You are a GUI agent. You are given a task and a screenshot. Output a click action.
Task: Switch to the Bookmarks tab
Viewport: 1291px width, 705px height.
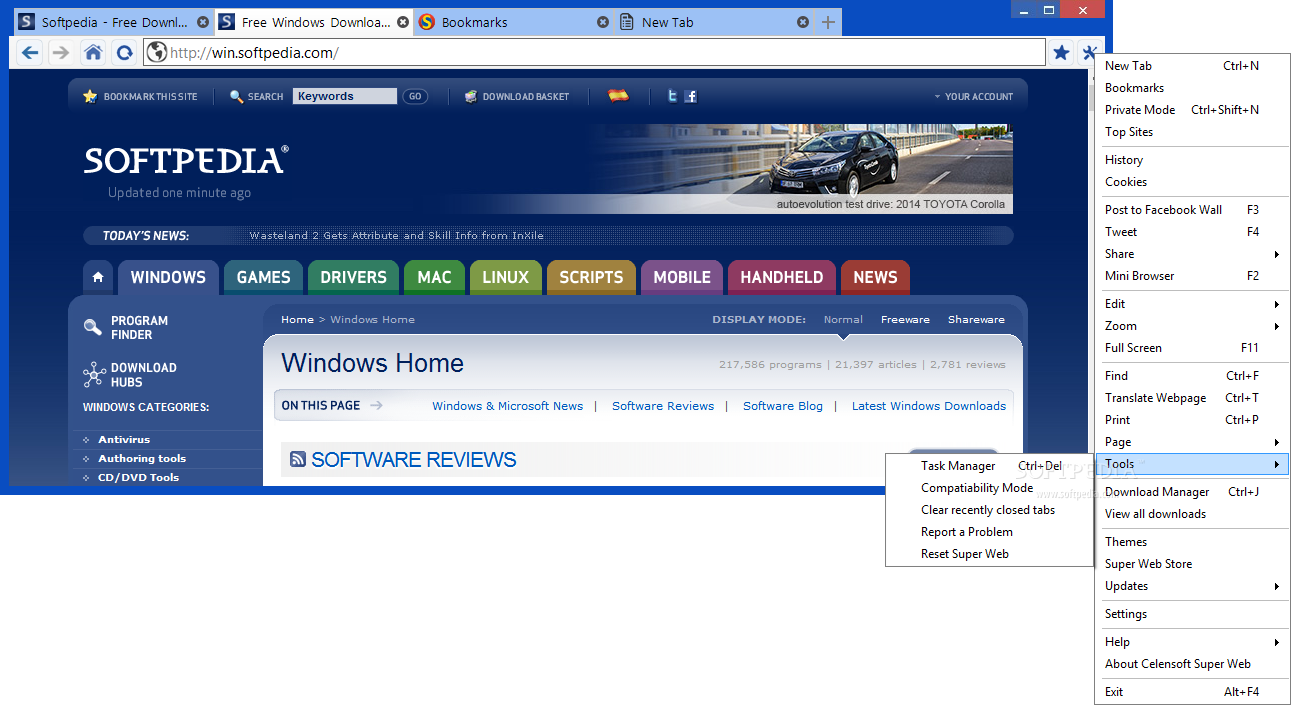pos(514,22)
